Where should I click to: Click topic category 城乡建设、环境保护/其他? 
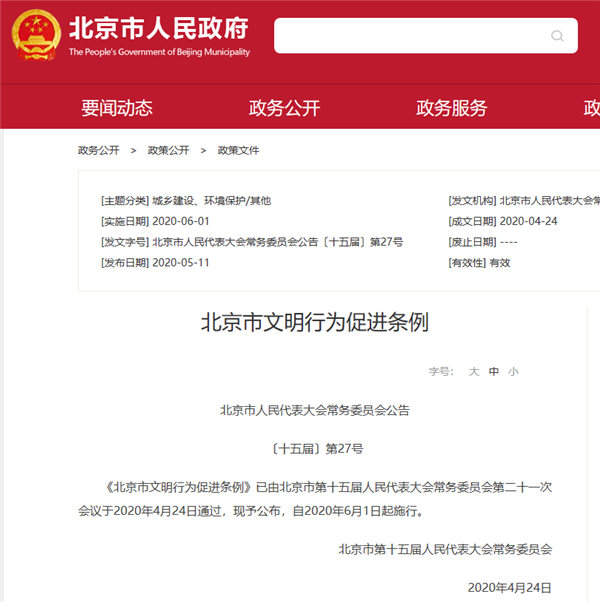[x=212, y=200]
